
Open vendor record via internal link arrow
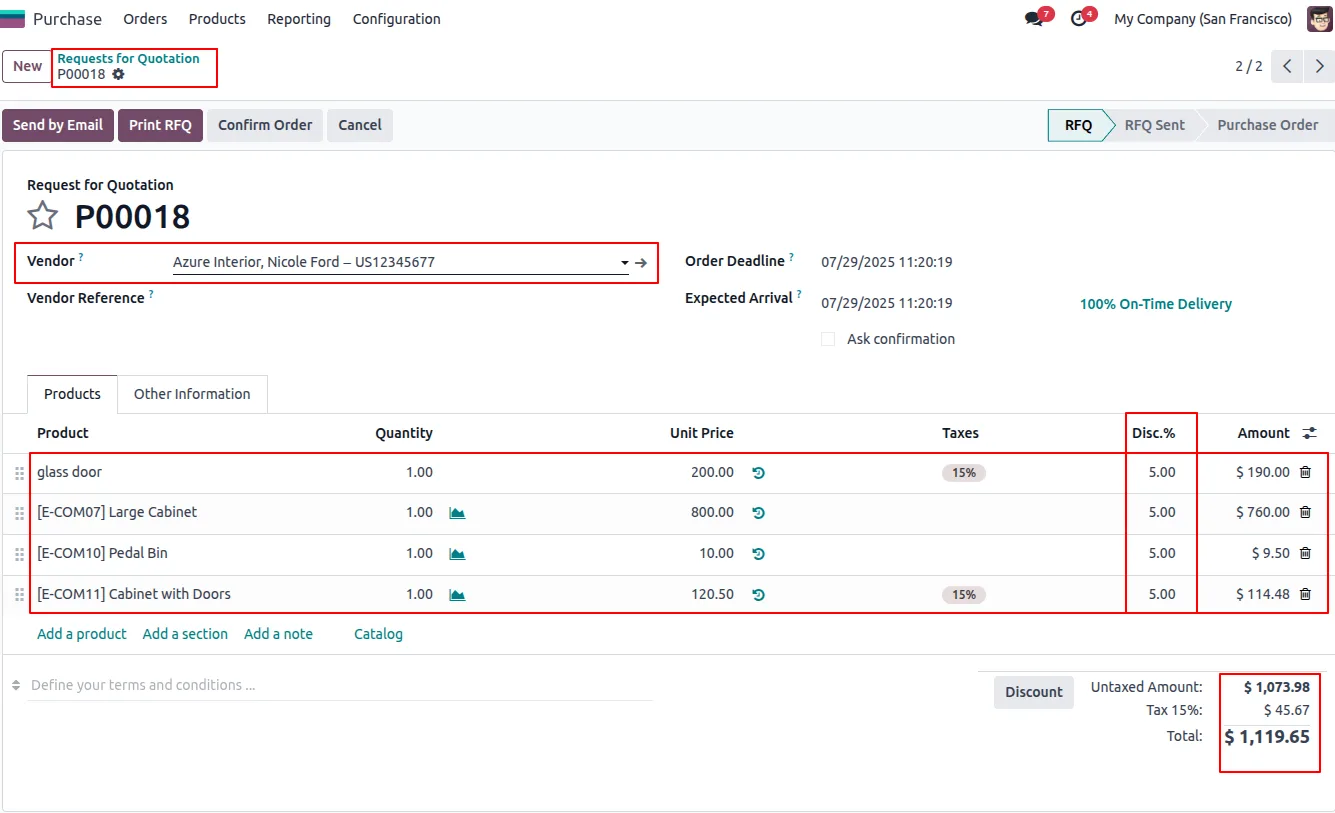point(641,262)
